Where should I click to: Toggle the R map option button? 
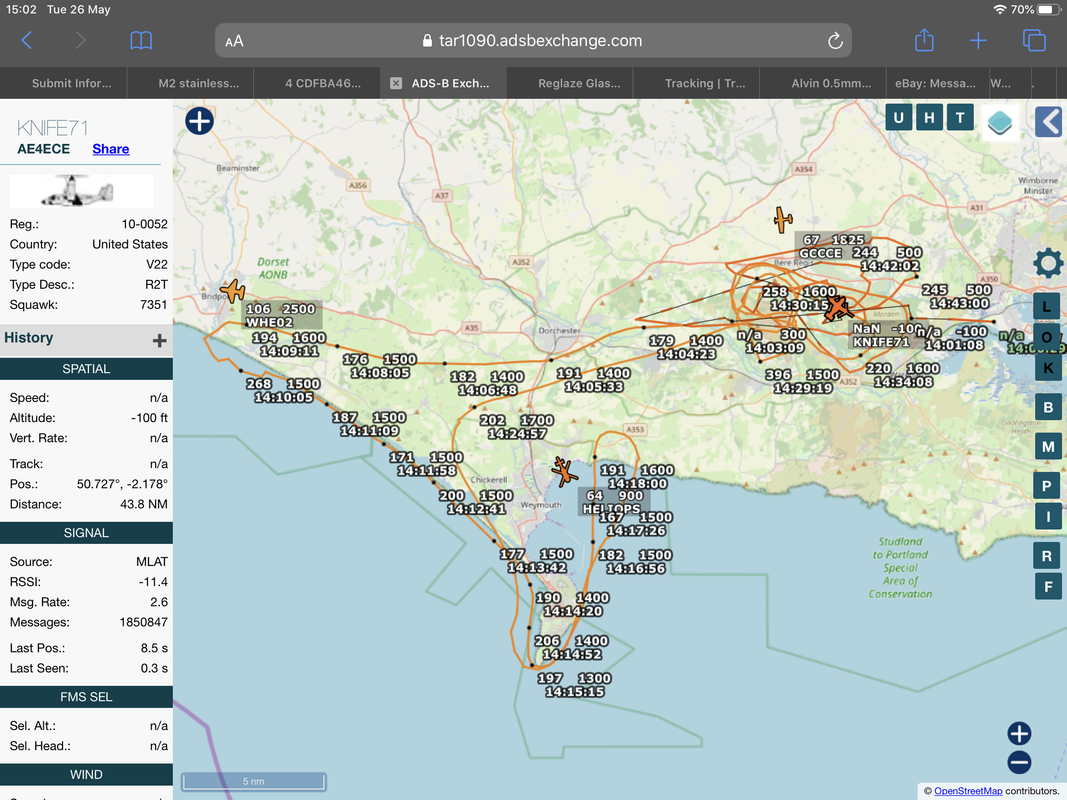click(1047, 556)
